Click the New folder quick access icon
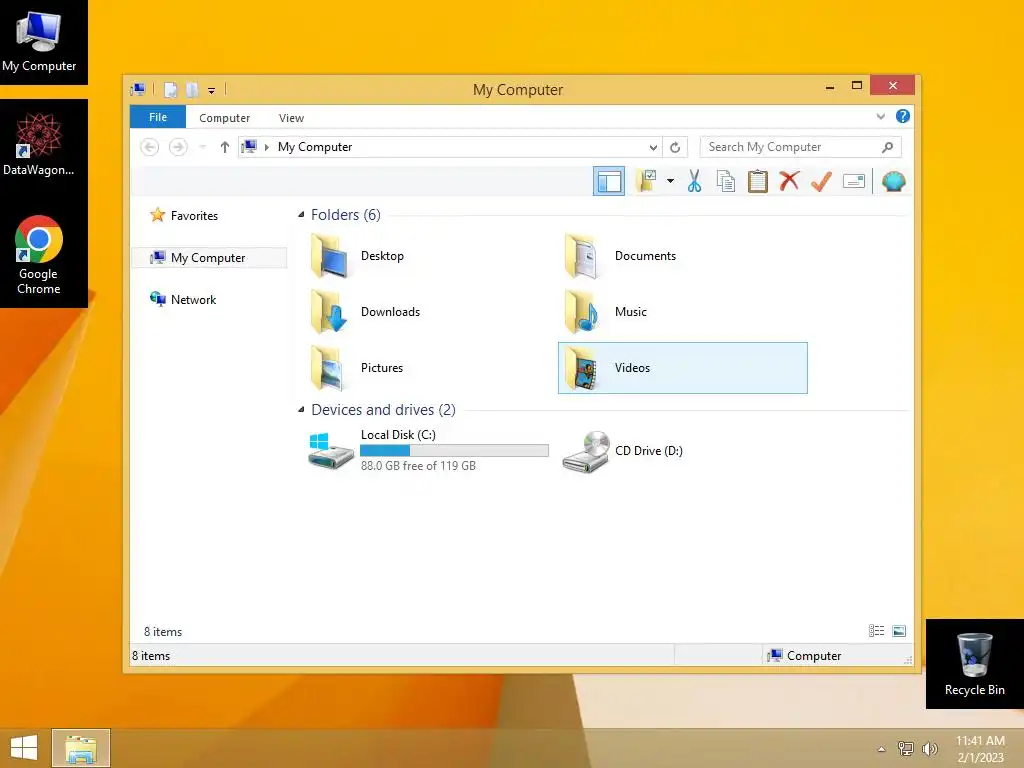1024x768 pixels. (192, 89)
